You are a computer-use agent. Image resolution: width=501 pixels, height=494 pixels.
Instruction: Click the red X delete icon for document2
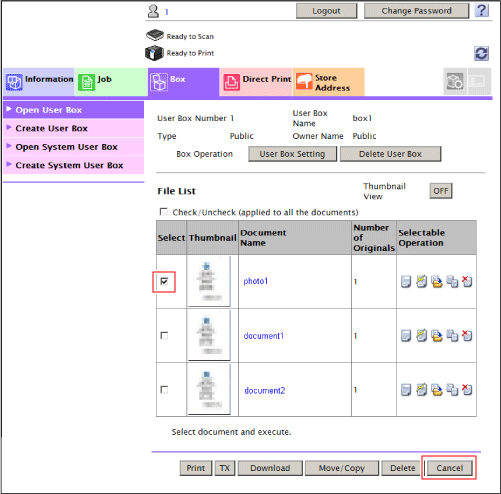pyautogui.click(x=467, y=389)
